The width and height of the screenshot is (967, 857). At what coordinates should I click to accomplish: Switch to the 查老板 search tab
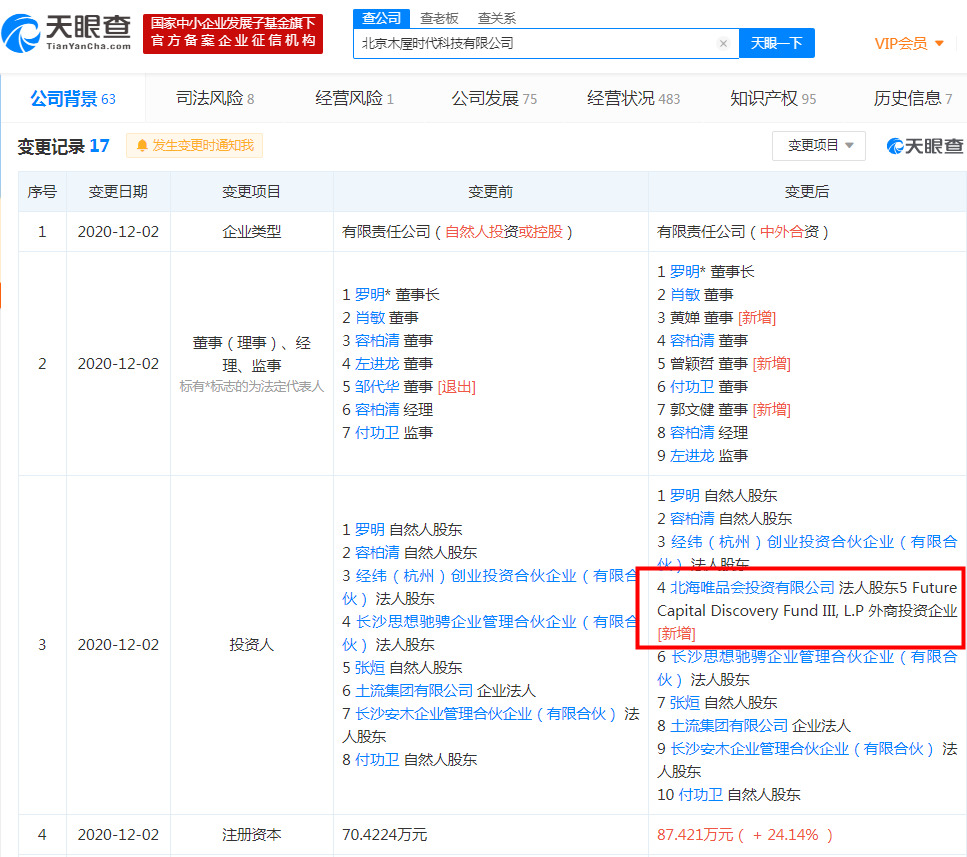pyautogui.click(x=439, y=18)
